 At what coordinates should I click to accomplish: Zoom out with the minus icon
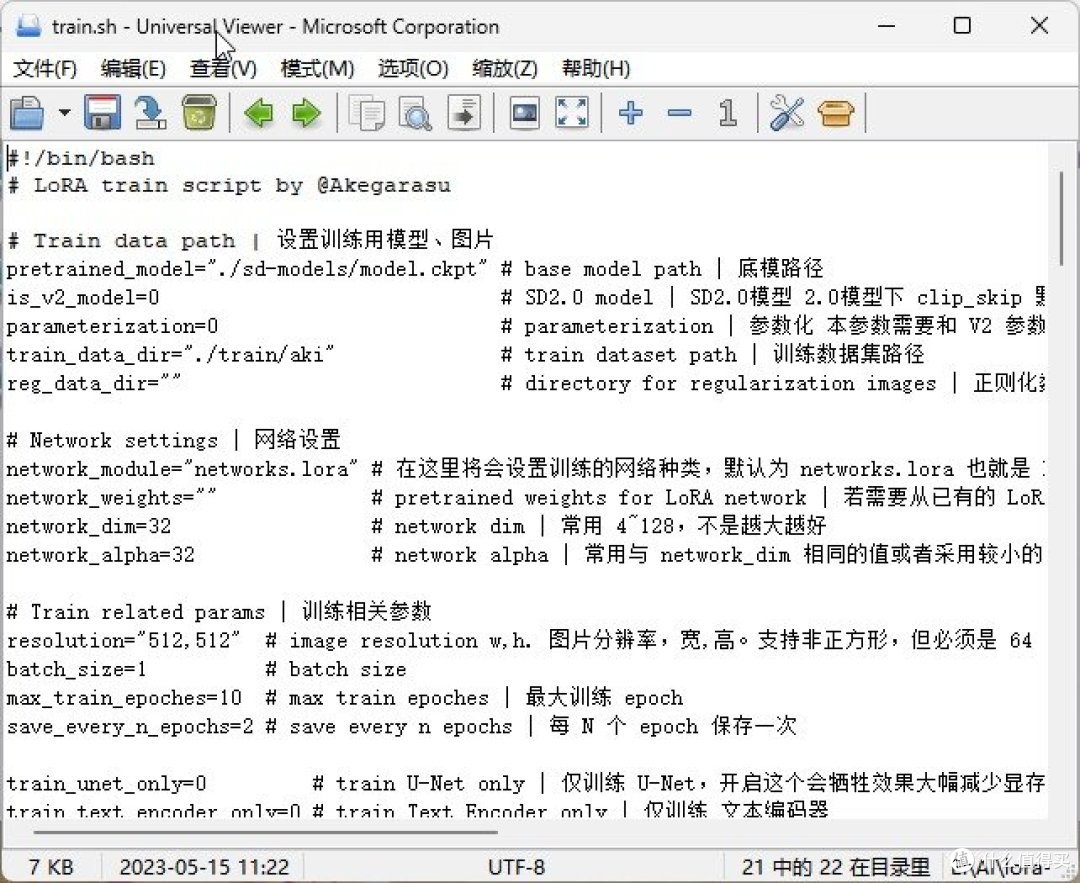point(679,113)
